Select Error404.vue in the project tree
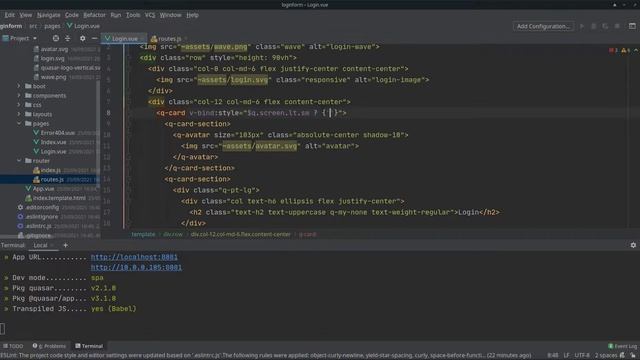The width and height of the screenshot is (640, 360). (x=58, y=133)
